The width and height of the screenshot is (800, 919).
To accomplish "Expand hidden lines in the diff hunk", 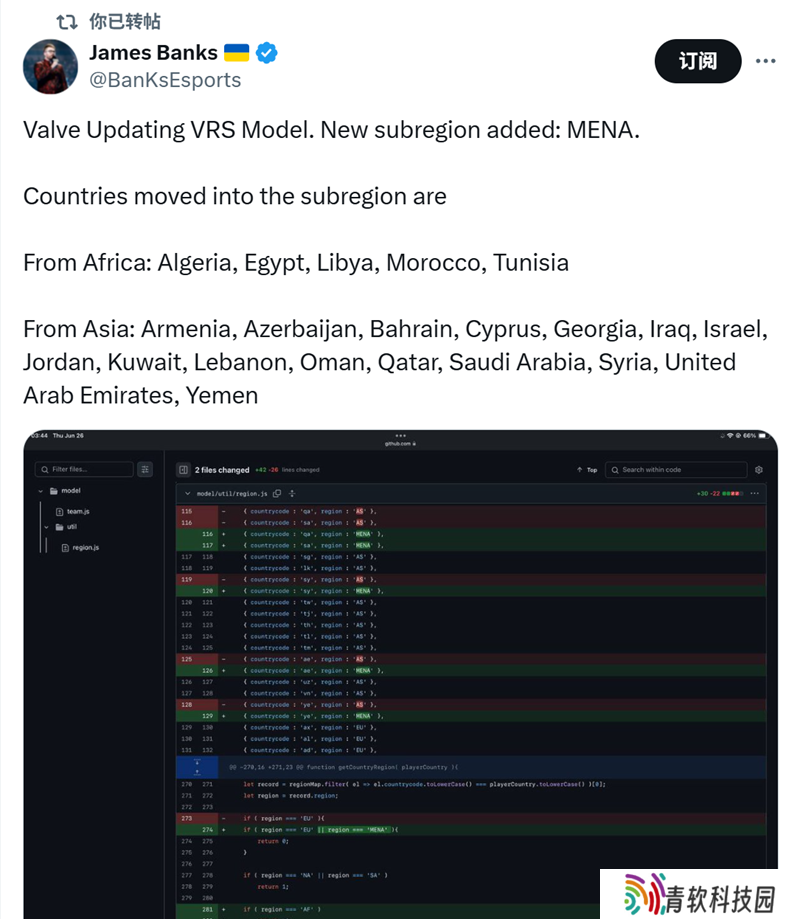I will pyautogui.click(x=198, y=767).
